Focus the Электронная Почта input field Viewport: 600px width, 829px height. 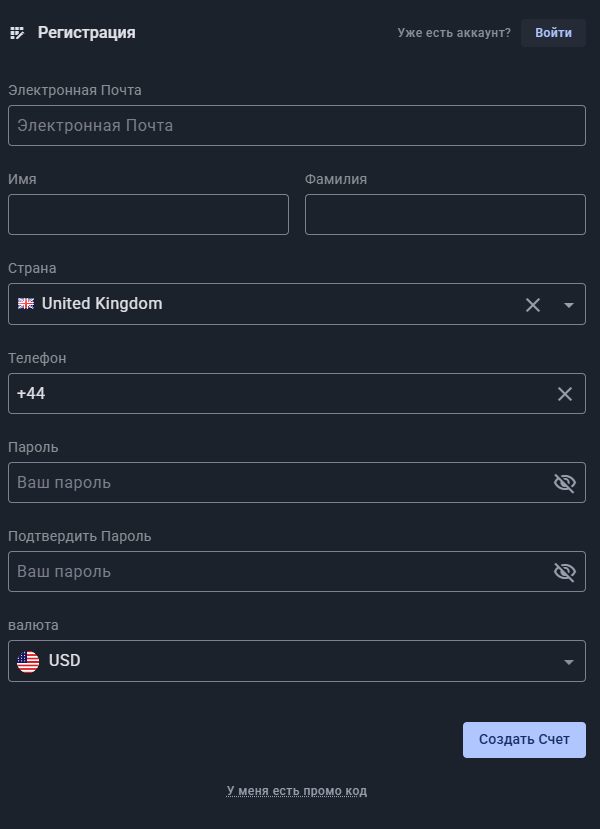pyautogui.click(x=297, y=126)
